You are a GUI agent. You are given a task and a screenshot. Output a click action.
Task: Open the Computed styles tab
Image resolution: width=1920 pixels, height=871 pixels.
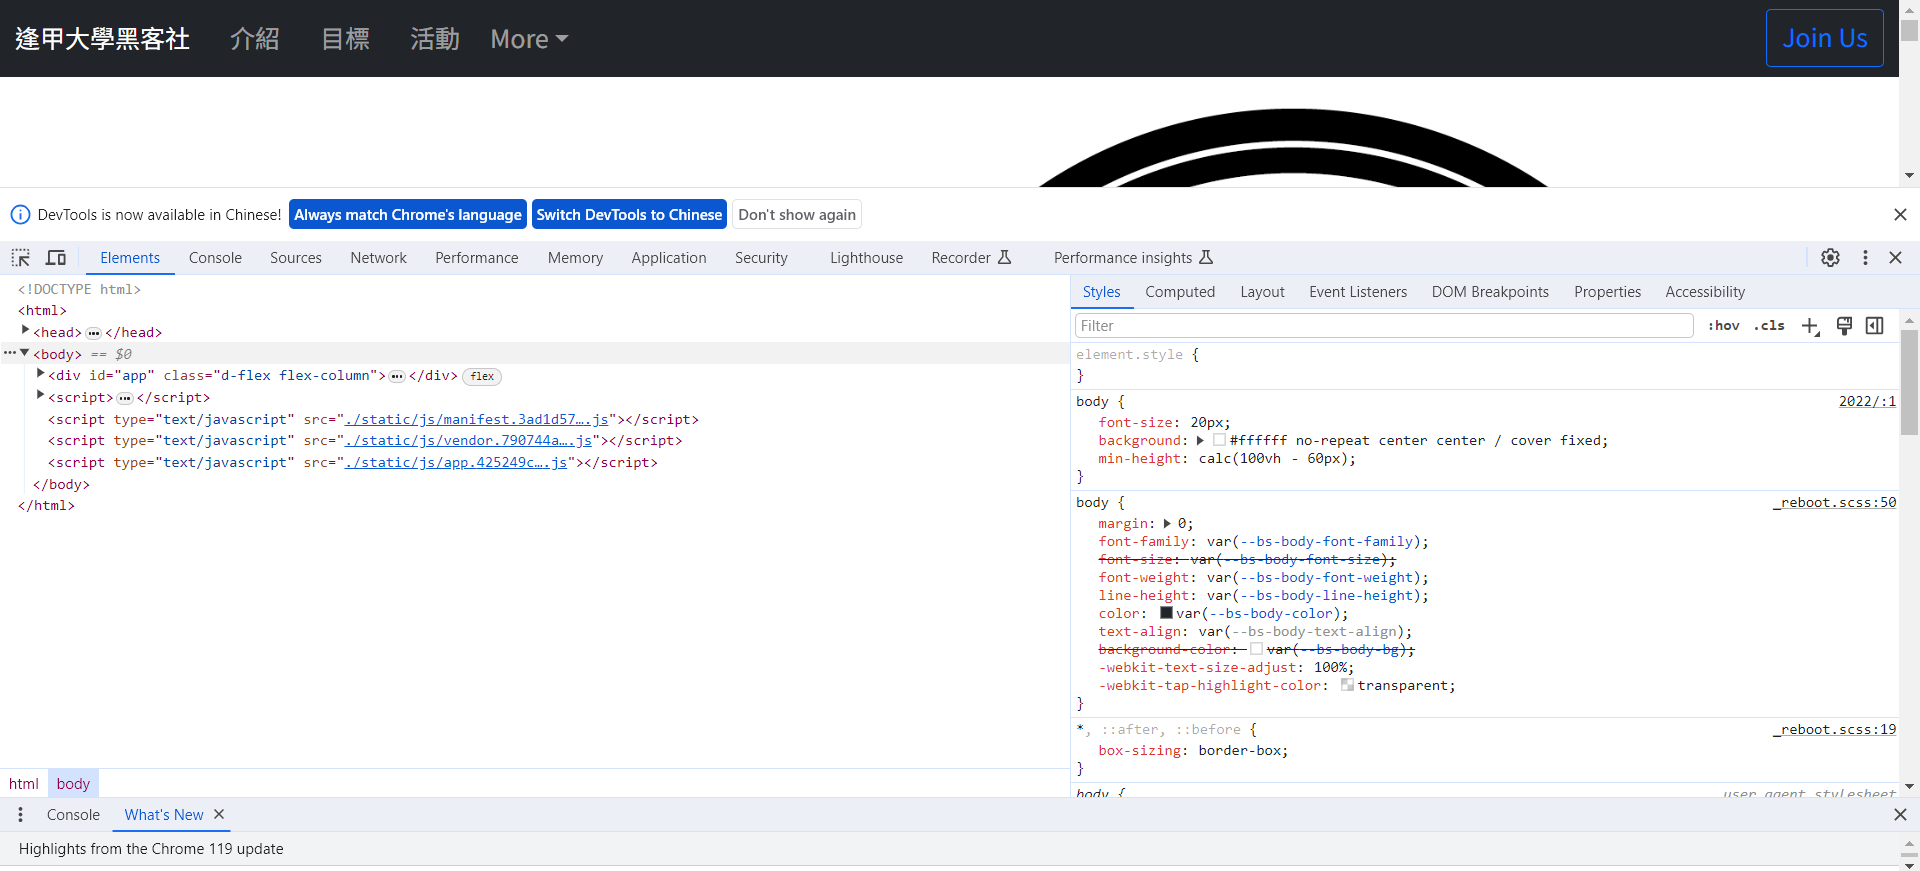1180,292
